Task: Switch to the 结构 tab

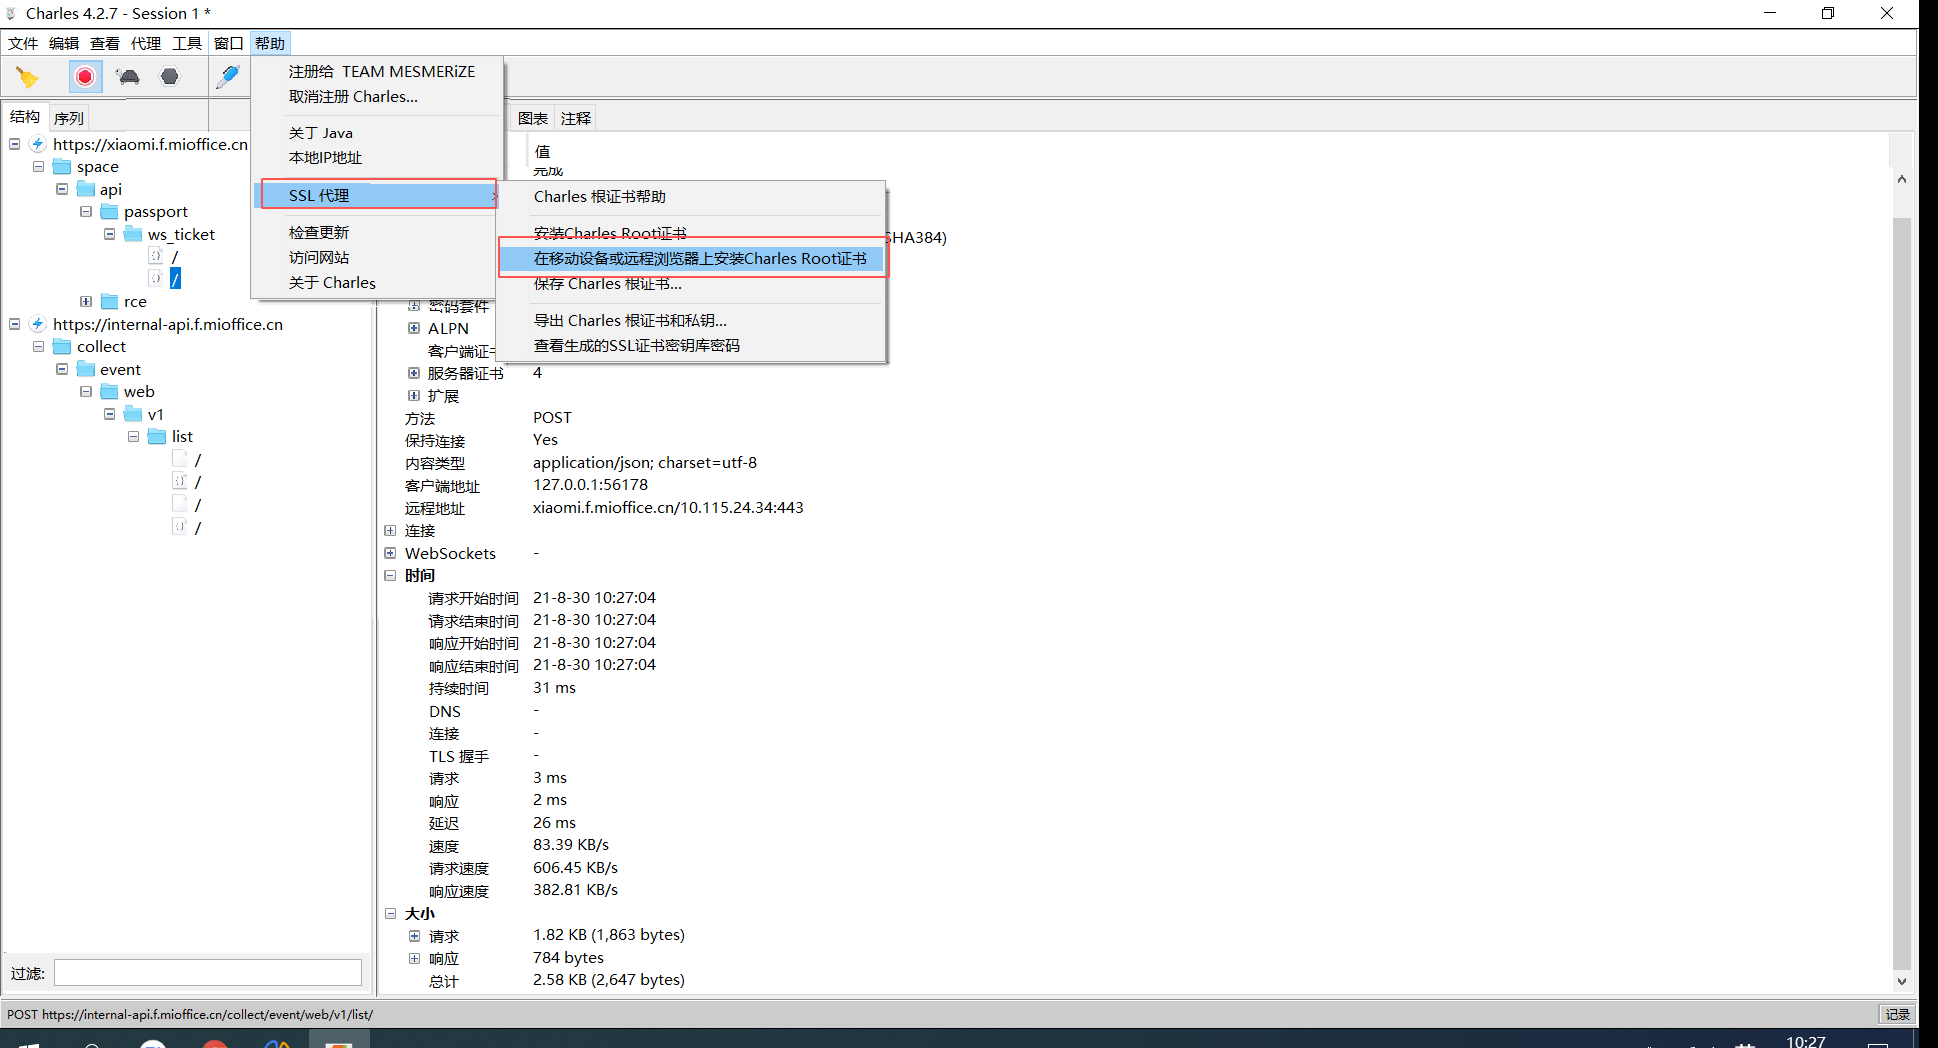Action: tap(25, 117)
